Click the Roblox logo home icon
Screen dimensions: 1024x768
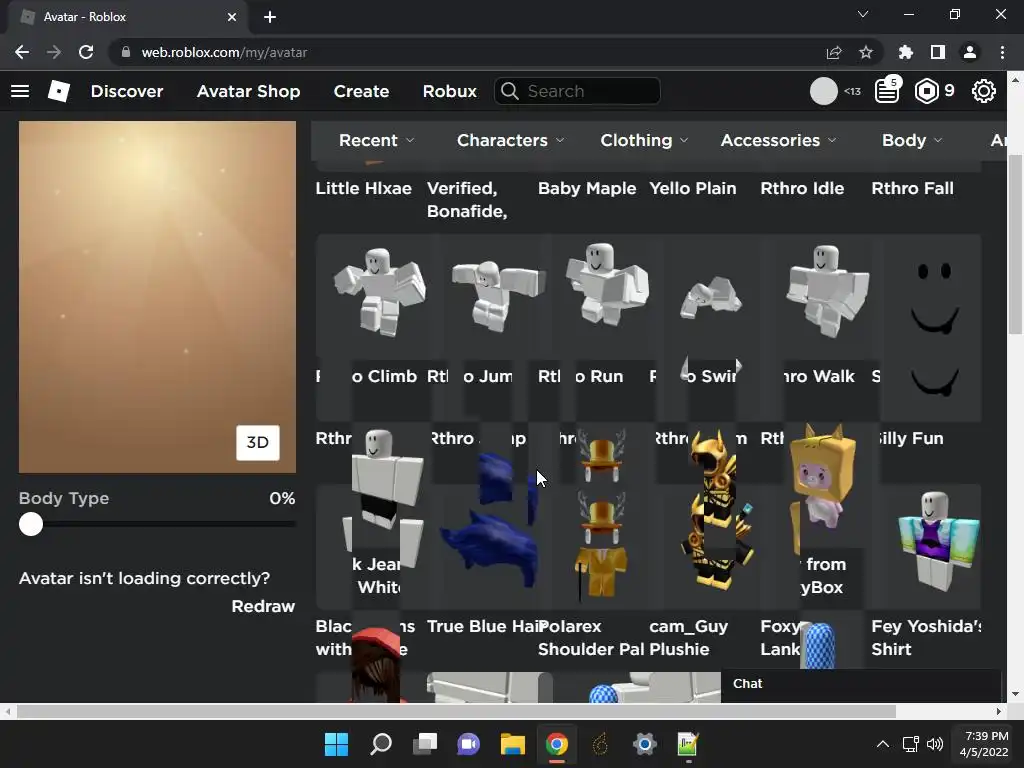click(x=59, y=91)
